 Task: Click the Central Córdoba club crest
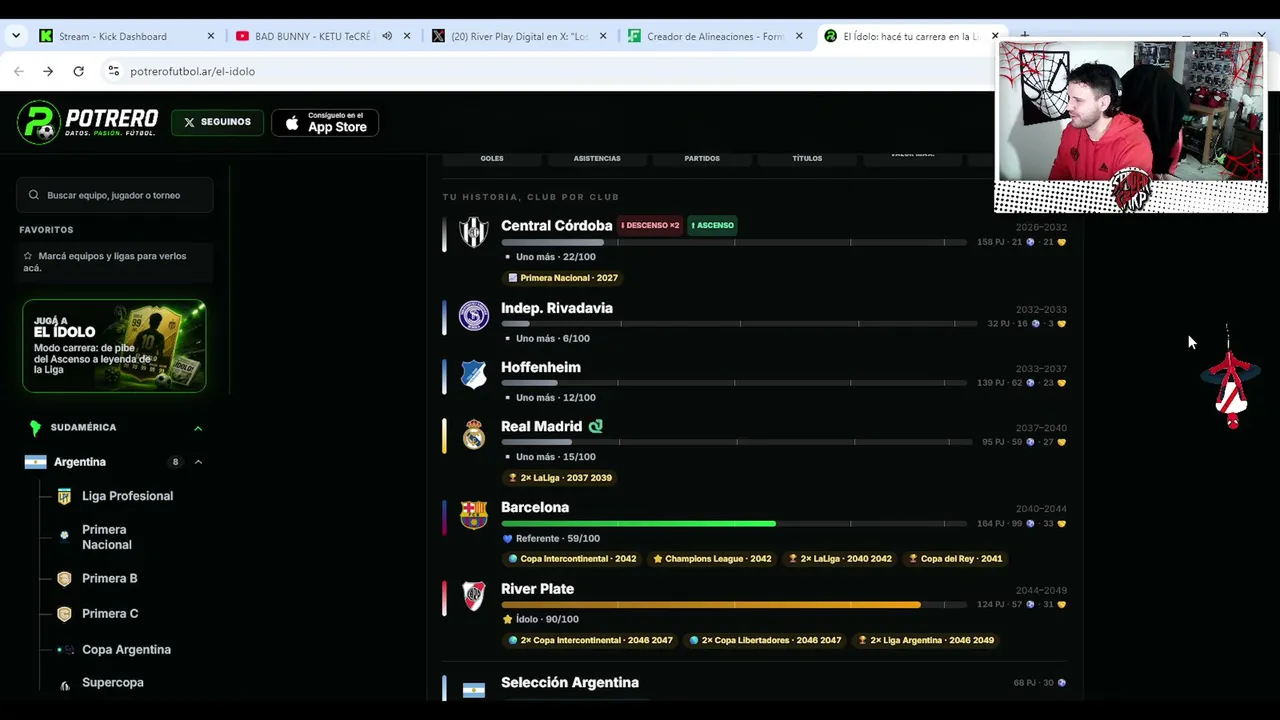pos(473,232)
